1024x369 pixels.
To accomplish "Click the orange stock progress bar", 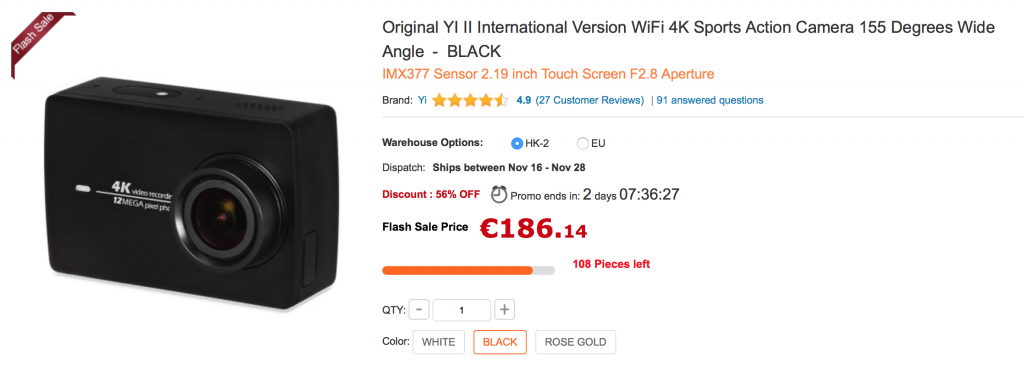I will tap(468, 270).
